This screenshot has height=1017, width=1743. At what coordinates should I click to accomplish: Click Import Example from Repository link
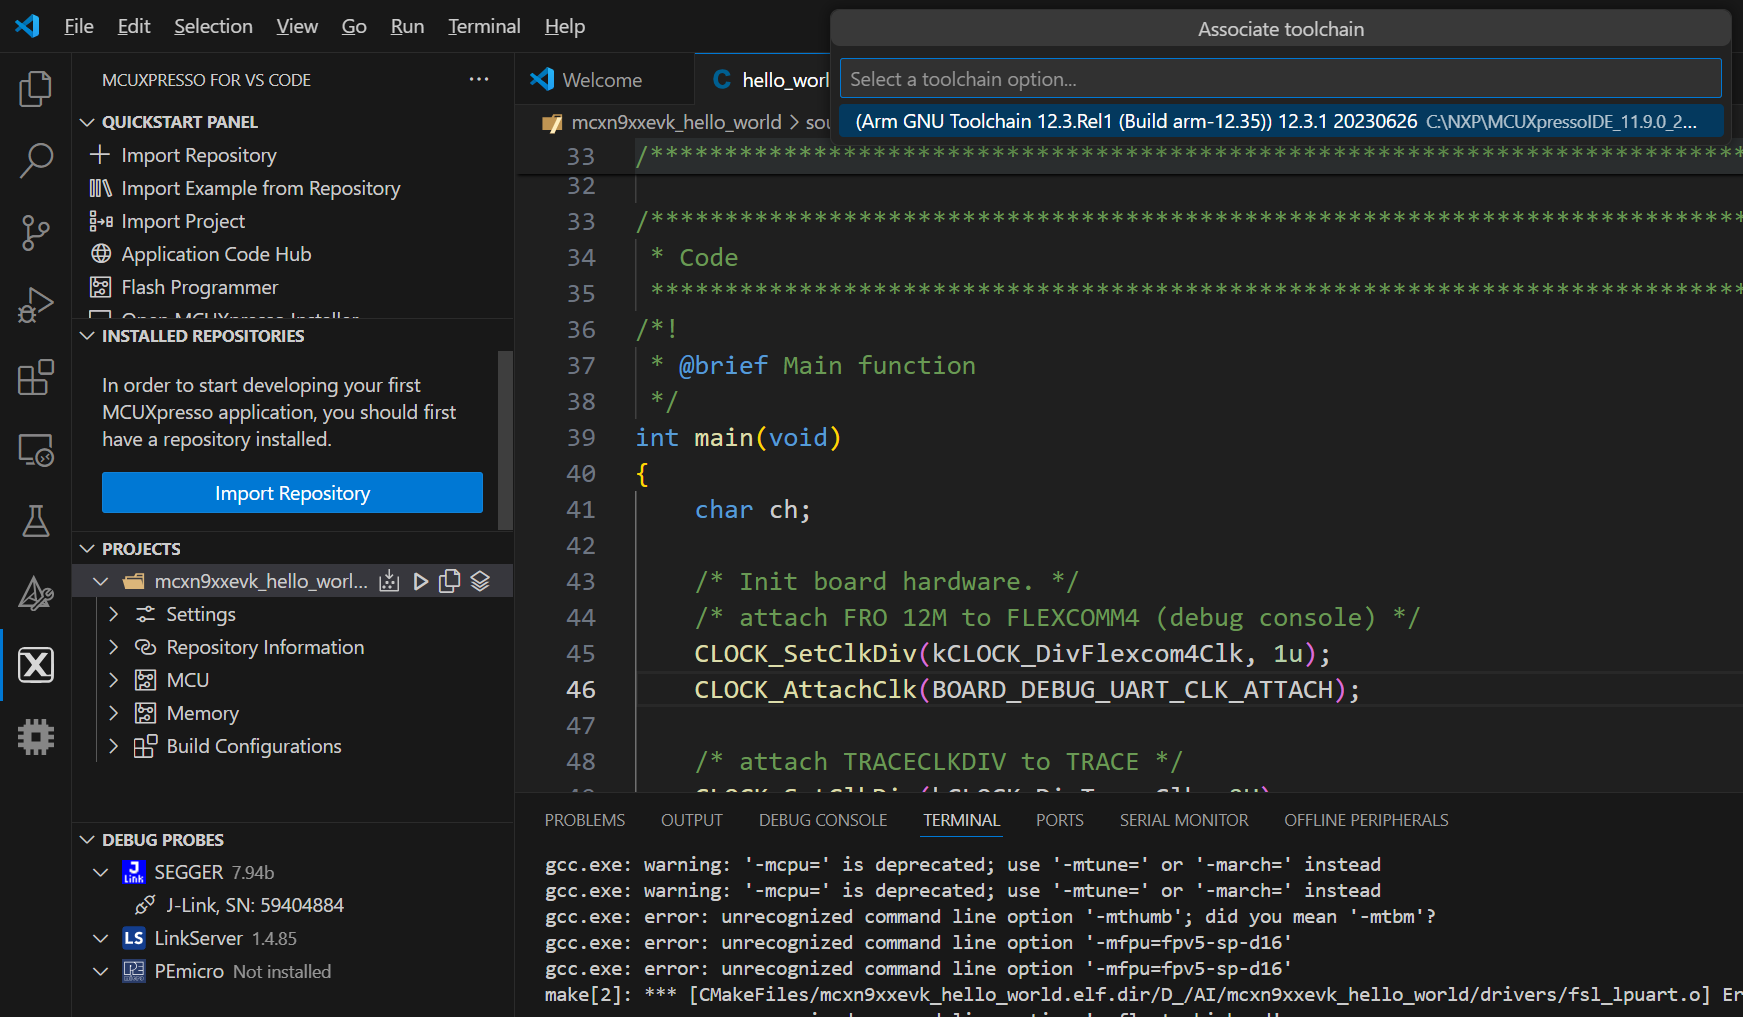(x=260, y=188)
